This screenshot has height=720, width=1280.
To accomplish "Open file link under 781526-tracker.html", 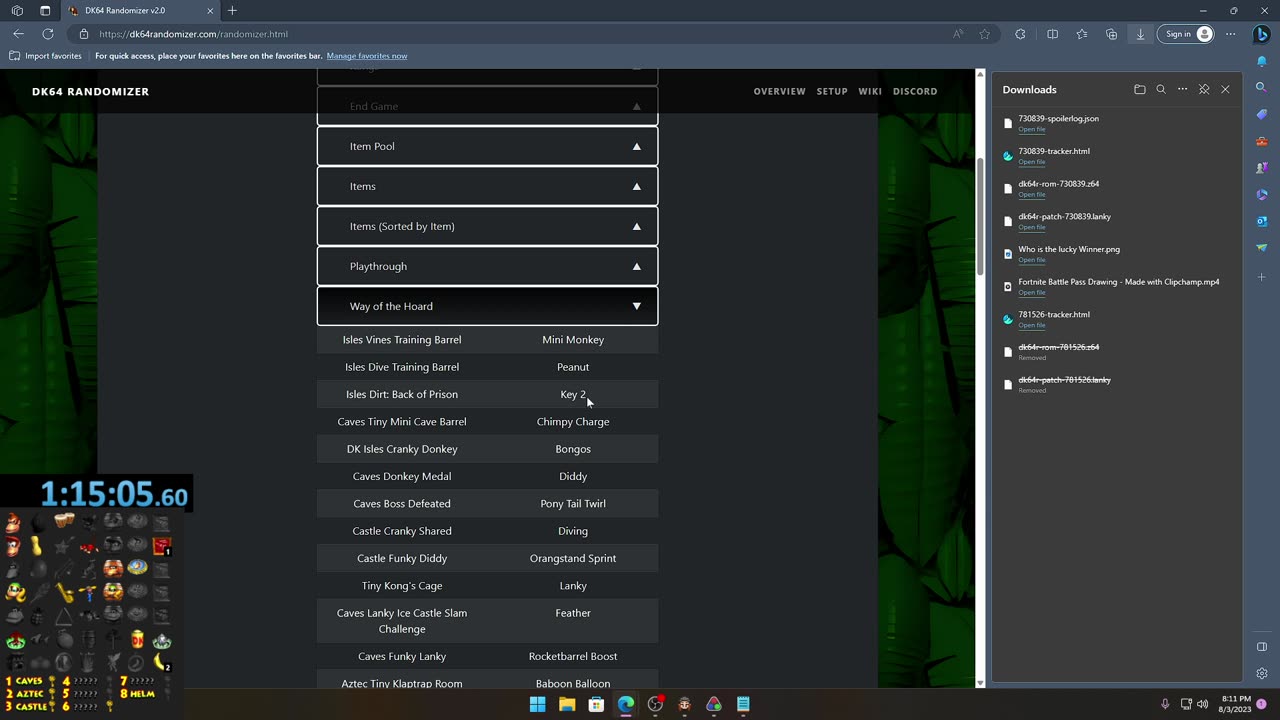I will [x=1032, y=325].
